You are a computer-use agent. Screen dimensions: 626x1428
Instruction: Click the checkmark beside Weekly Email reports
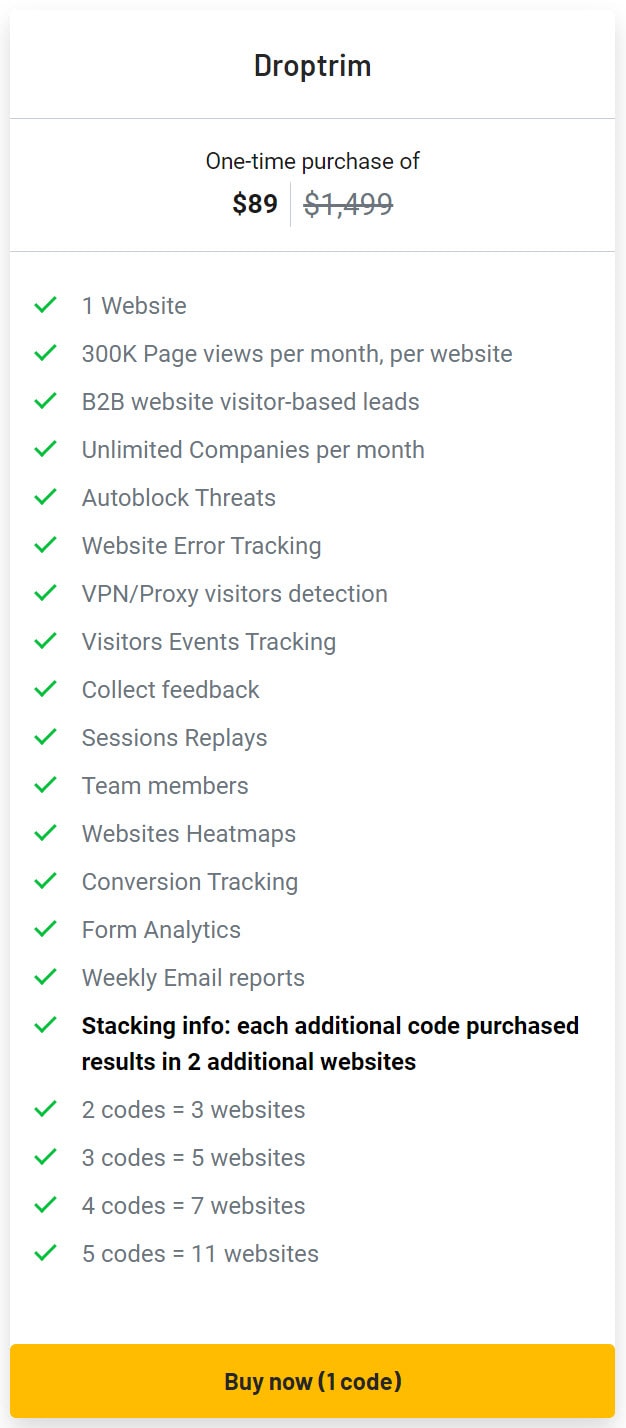click(x=45, y=977)
